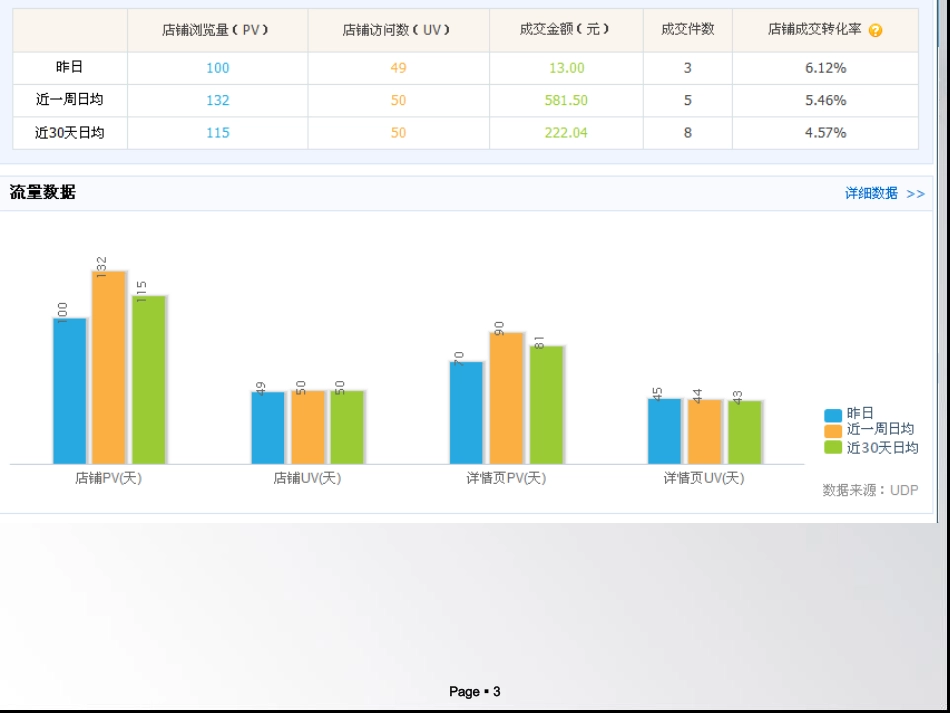The height and width of the screenshot is (713, 950).
Task: Click the weekly transaction amount 581.50
Action: click(x=565, y=100)
